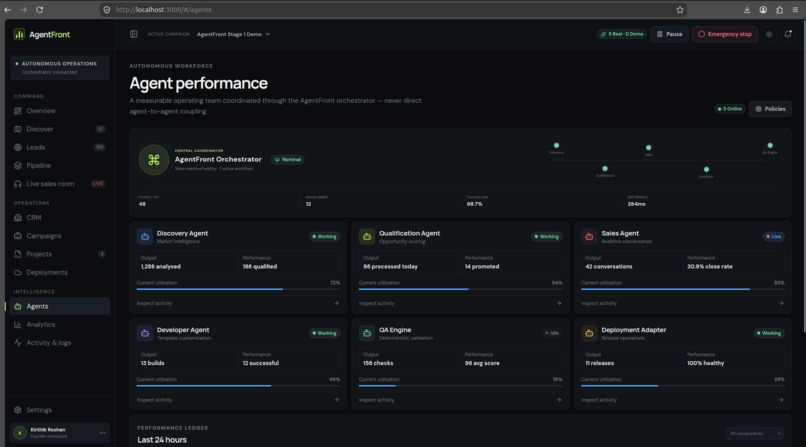
Task: Click the AgentFront Orchestrator command icon
Action: tap(154, 160)
